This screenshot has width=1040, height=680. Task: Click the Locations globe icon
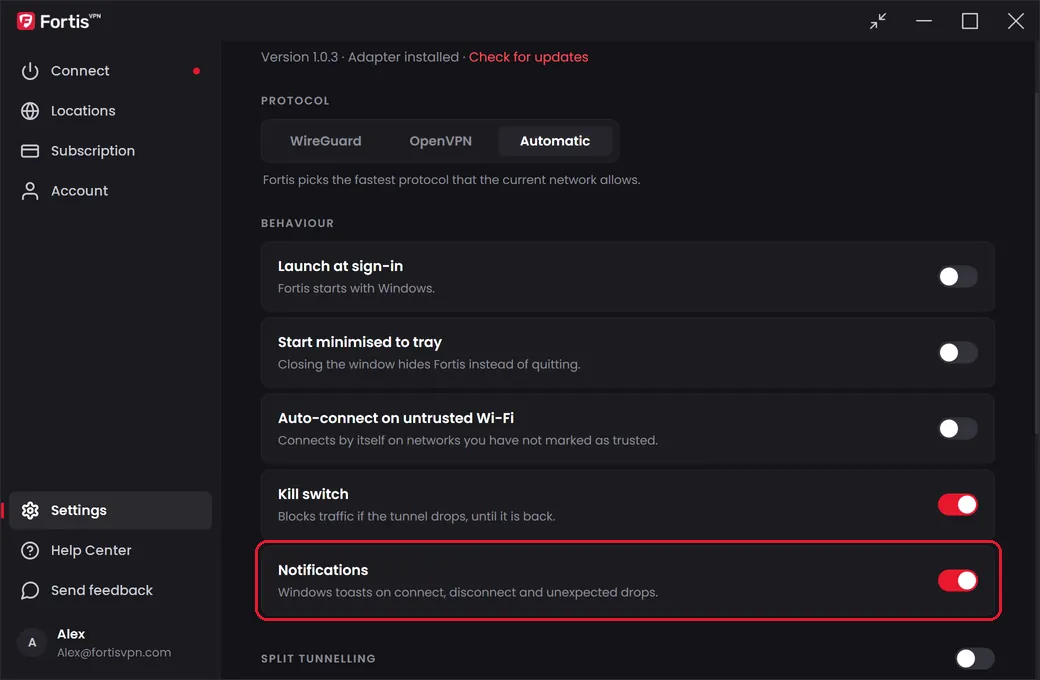(x=30, y=111)
